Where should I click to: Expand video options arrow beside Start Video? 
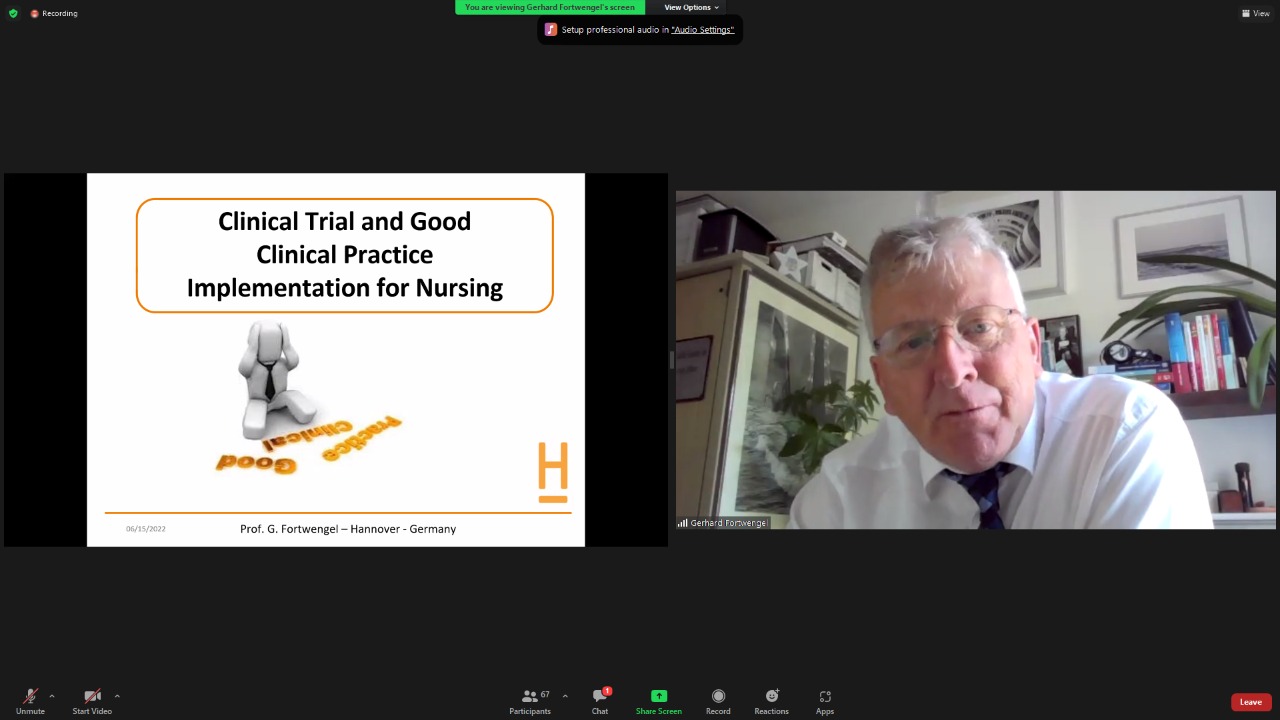(117, 696)
